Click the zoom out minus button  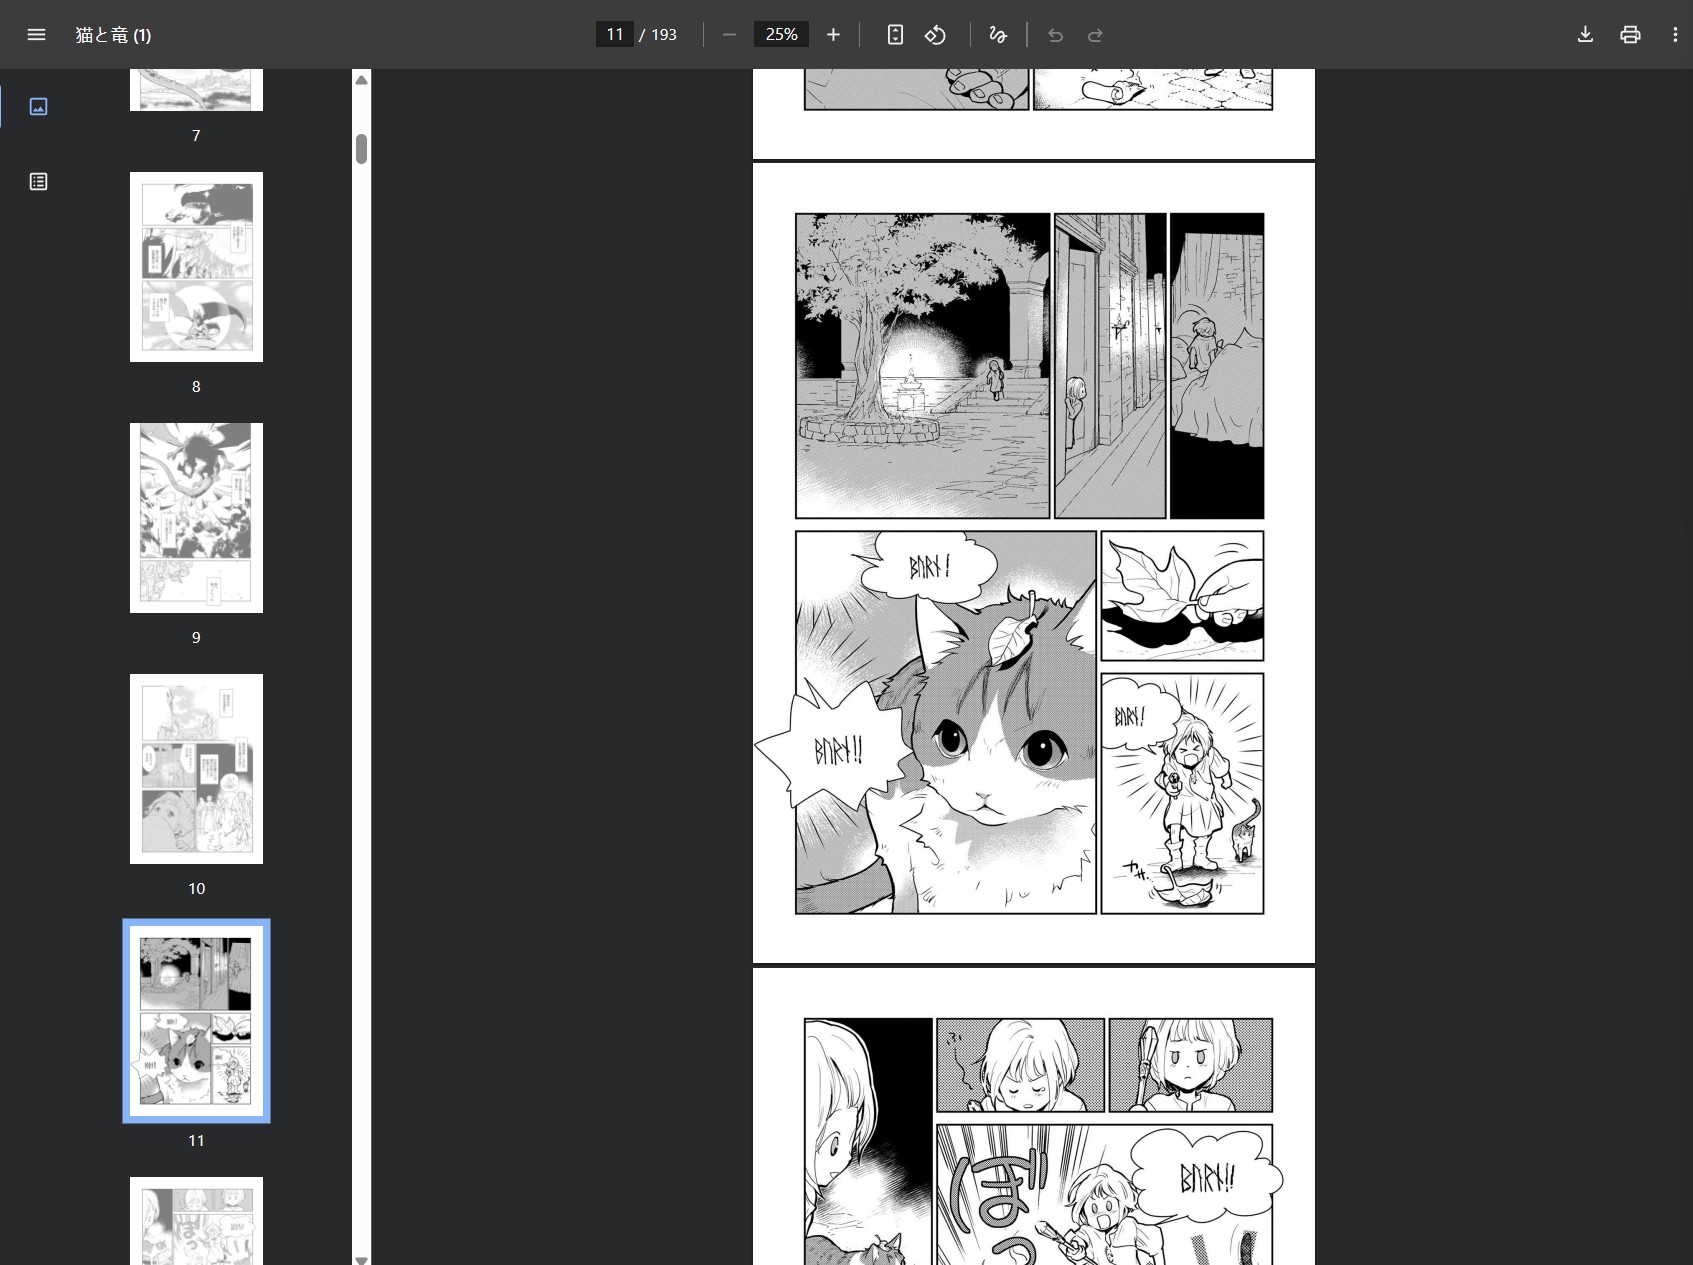729,35
